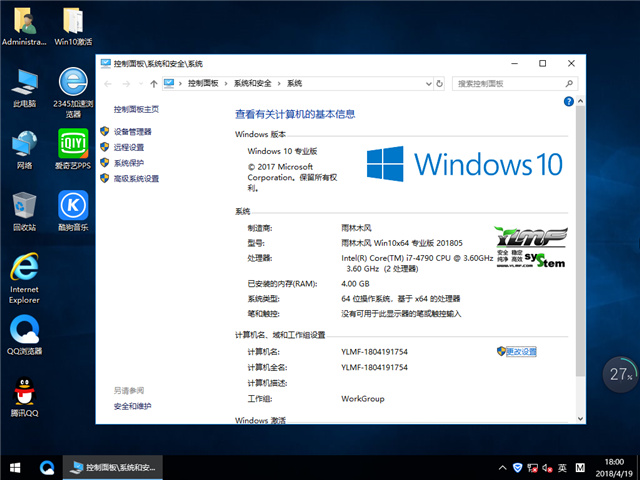Screen dimensions: 640x480
Task: Click 系统和安全 in the address breadcrumb
Action: [x=252, y=84]
